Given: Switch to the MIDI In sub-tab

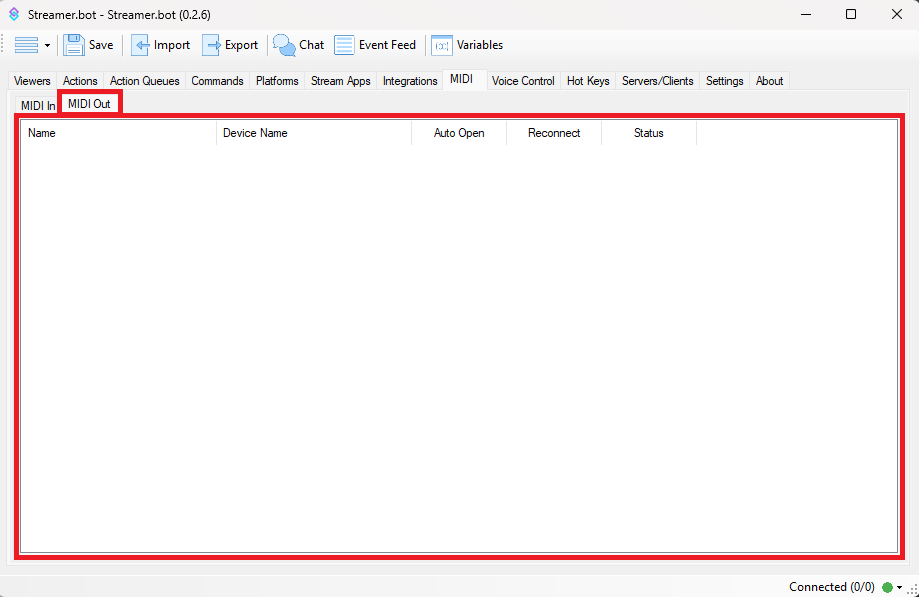Looking at the screenshot, I should [x=37, y=105].
